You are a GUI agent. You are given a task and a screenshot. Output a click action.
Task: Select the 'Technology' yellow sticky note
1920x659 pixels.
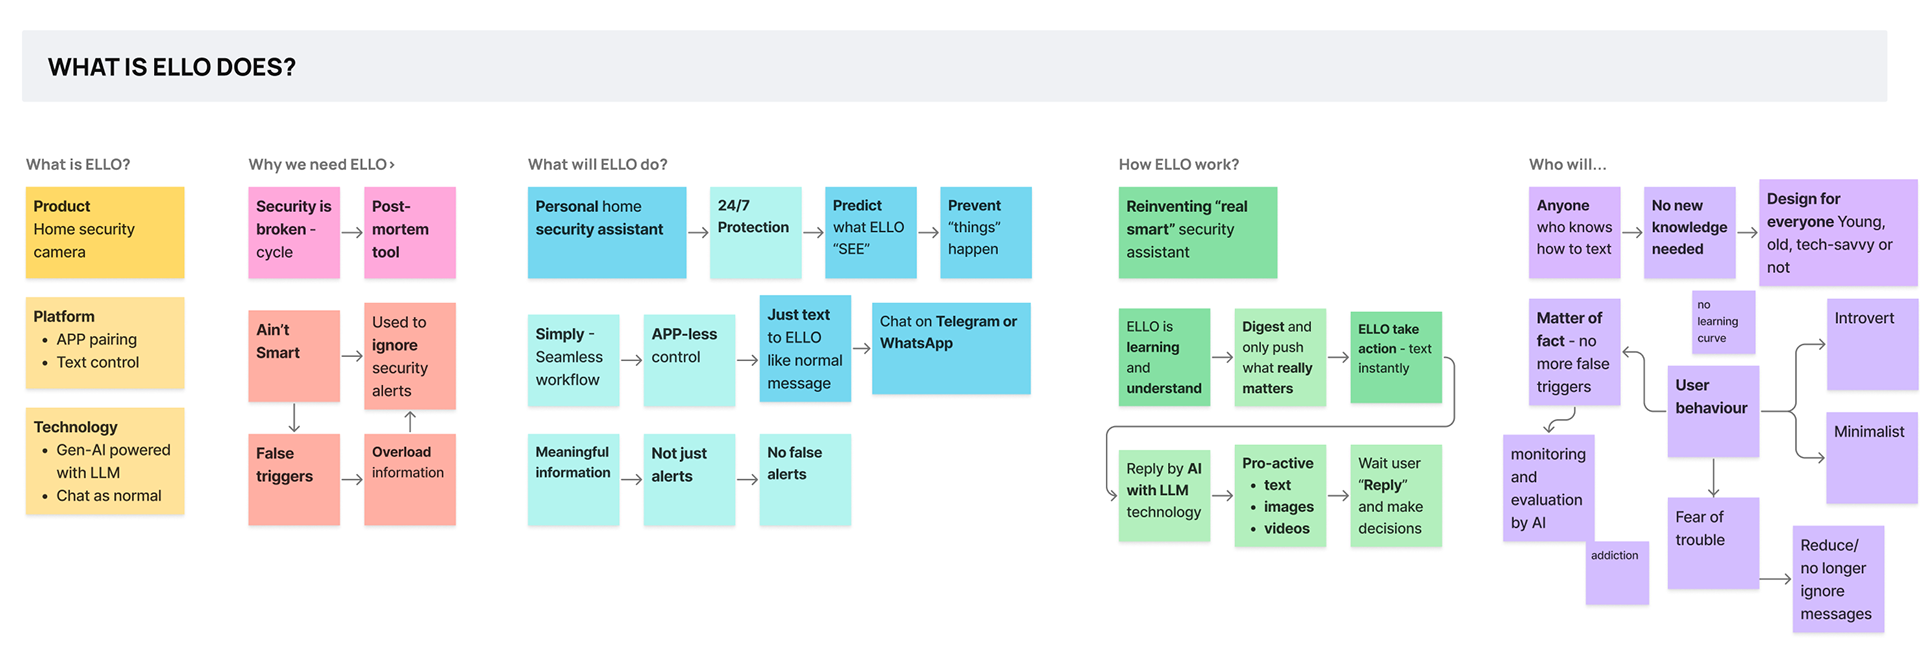(x=105, y=460)
